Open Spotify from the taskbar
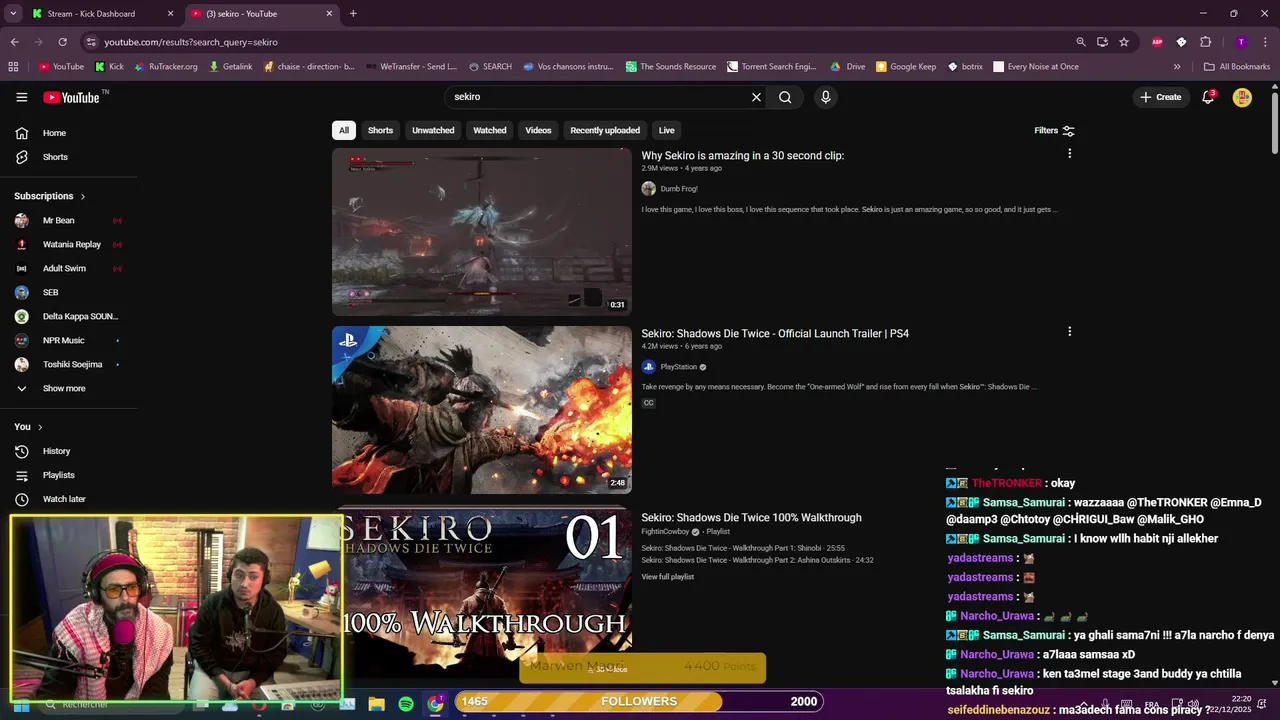 (406, 704)
